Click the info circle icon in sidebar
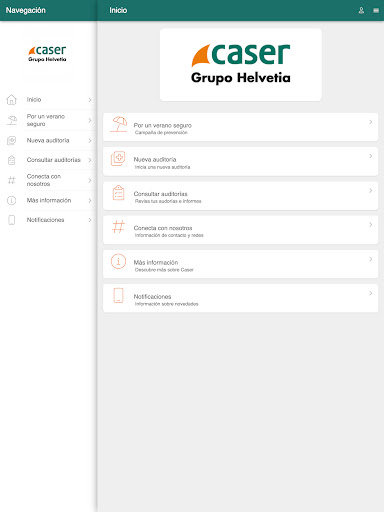Screen dimensions: 384x512 pos(12,200)
